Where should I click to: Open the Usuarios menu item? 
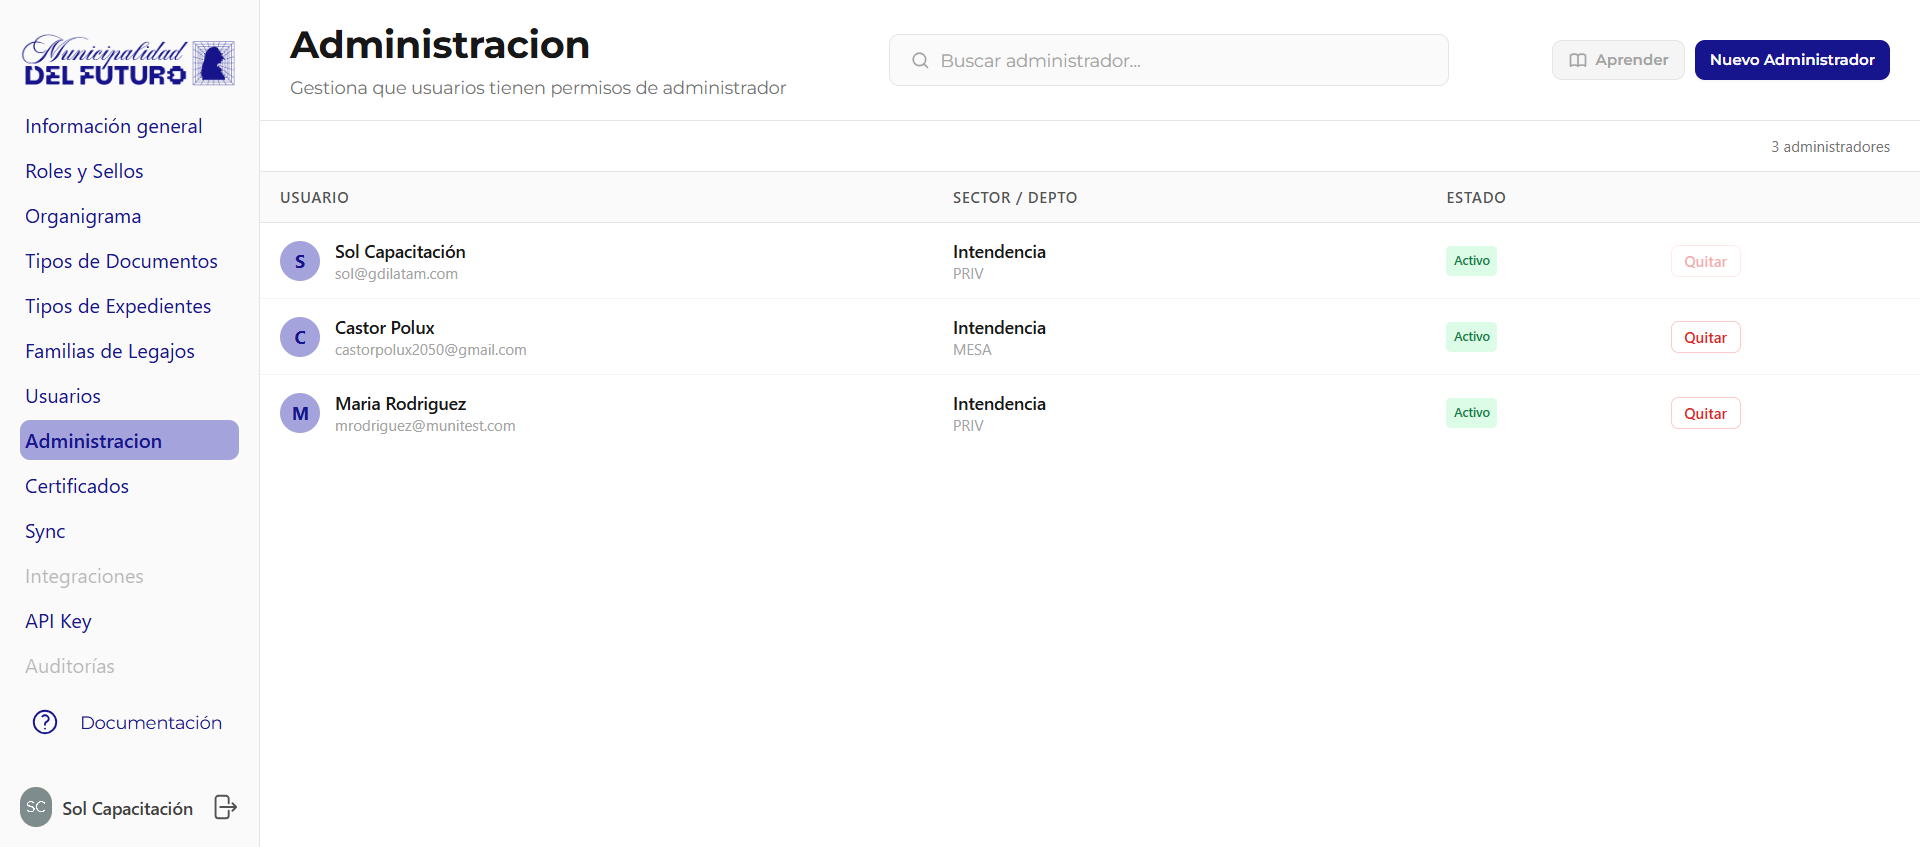63,396
